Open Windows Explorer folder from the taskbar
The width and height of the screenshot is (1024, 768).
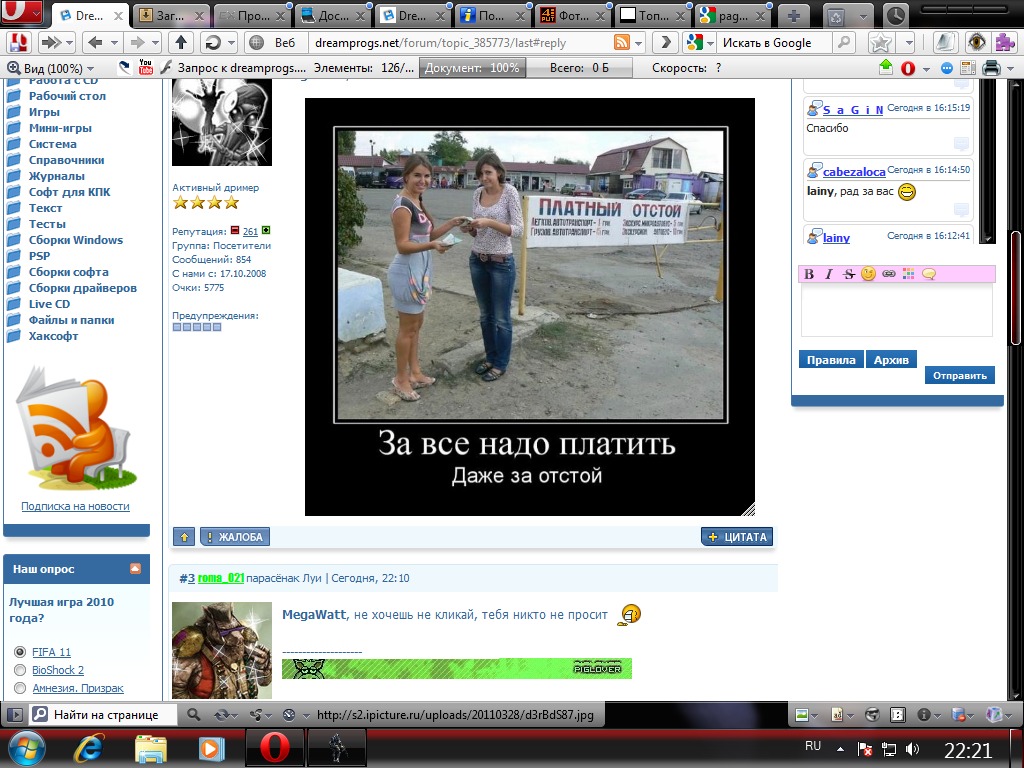point(151,748)
